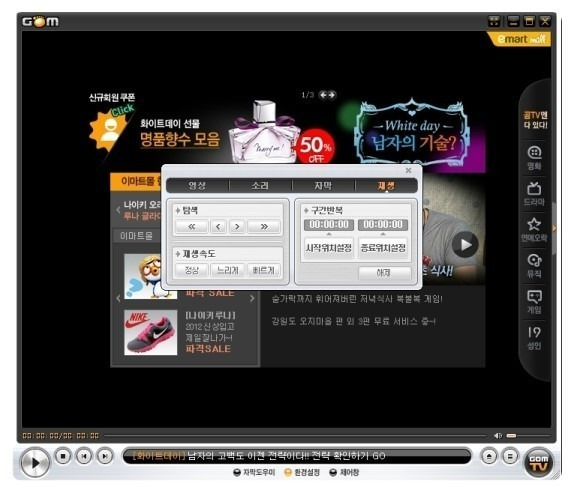Viewport: 574px width, 493px height.
Task: Click the 곰TV엔 다 있다 sidebar label
Action: click(x=535, y=120)
